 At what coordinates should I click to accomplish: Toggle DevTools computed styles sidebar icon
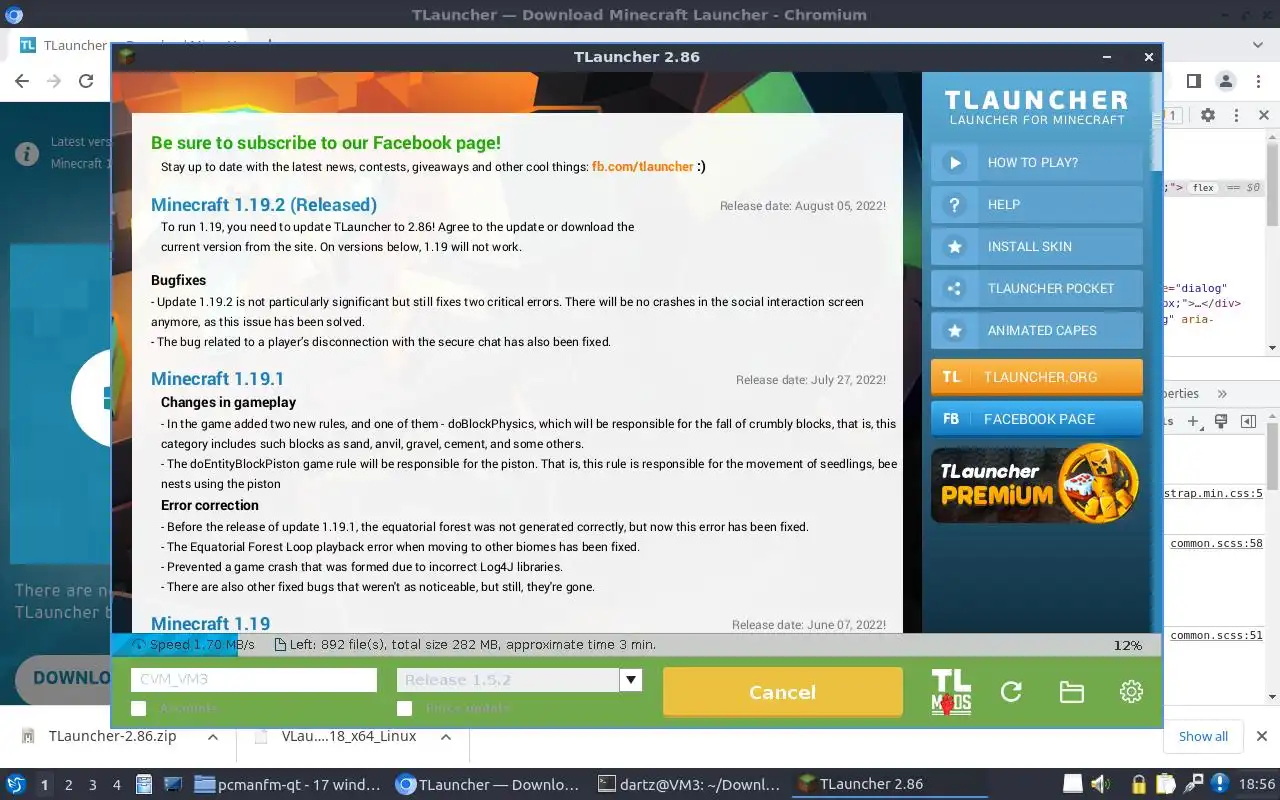pyautogui.click(x=1248, y=422)
